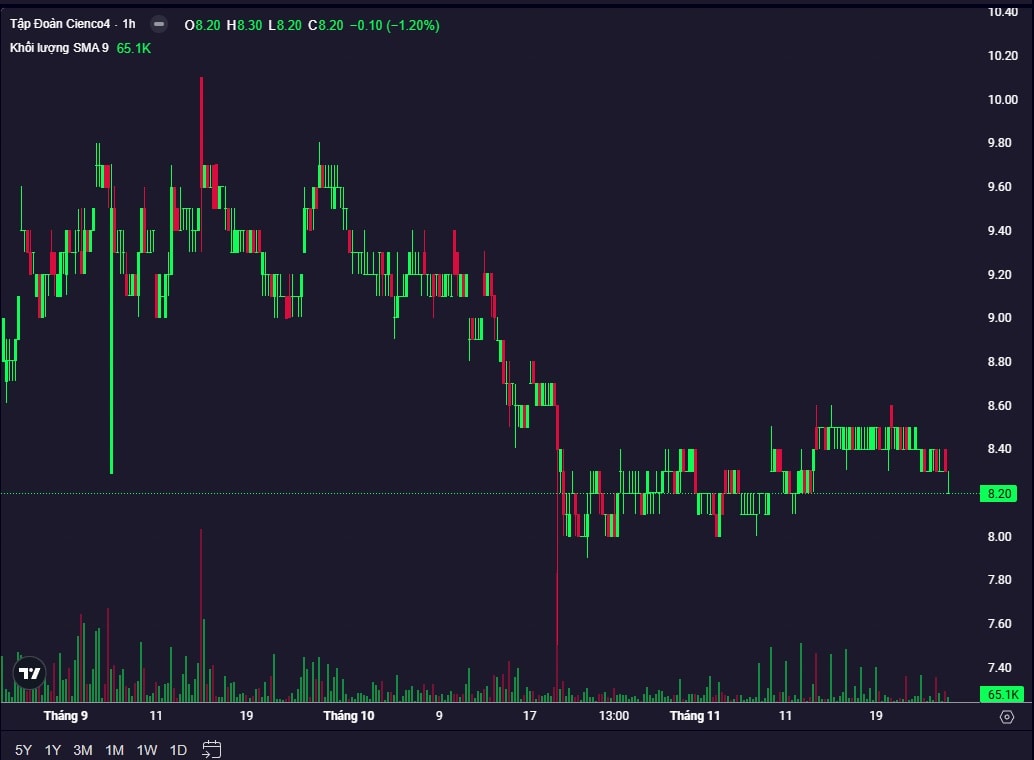Select the 1Y time range
1034x760 pixels.
click(x=53, y=750)
